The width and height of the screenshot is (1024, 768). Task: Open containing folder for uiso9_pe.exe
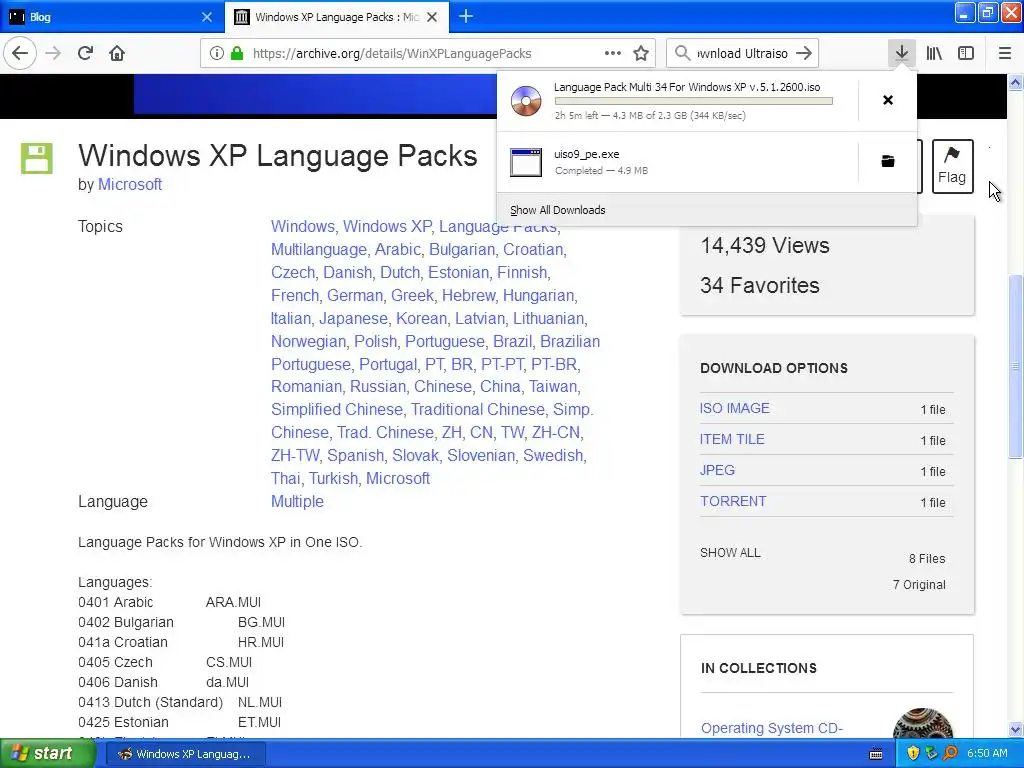pyautogui.click(x=888, y=161)
